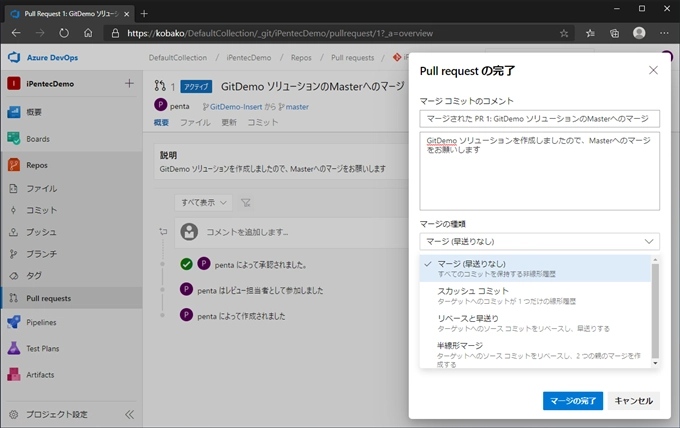Click the iPentecDemo project icon
Viewport: 680px width, 428px height.
(14, 83)
